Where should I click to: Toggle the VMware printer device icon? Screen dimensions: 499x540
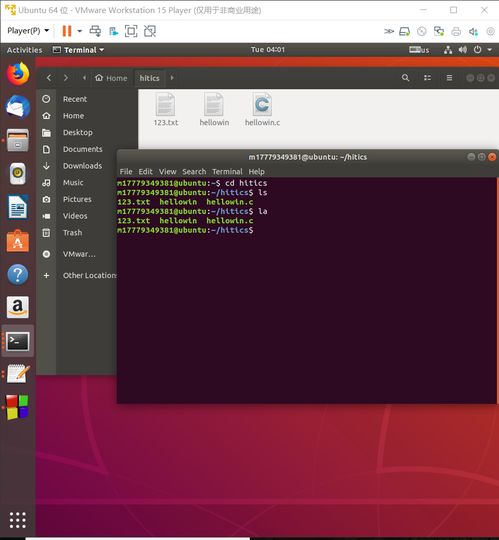(x=456, y=32)
